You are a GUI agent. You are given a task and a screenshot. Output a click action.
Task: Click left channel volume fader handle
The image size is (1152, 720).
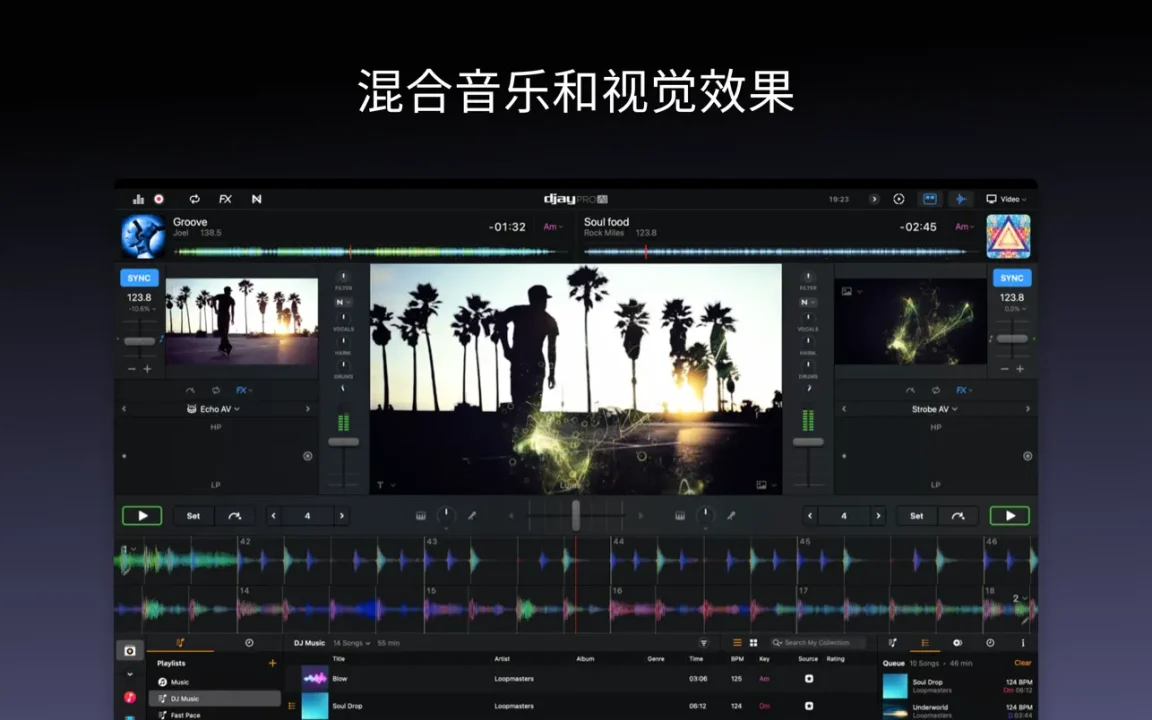343,442
